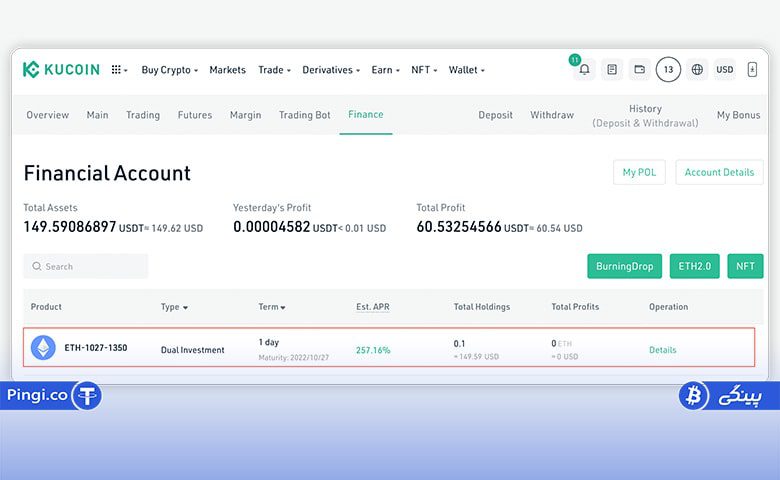Expand the Earn dropdown menu
Screen dimensions: 780x480
tap(386, 70)
